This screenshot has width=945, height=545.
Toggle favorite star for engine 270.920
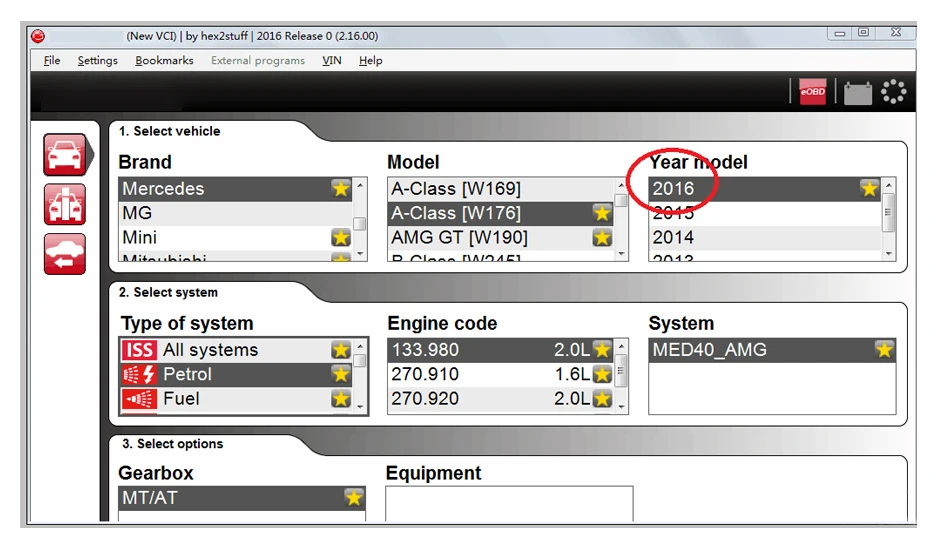coord(601,399)
